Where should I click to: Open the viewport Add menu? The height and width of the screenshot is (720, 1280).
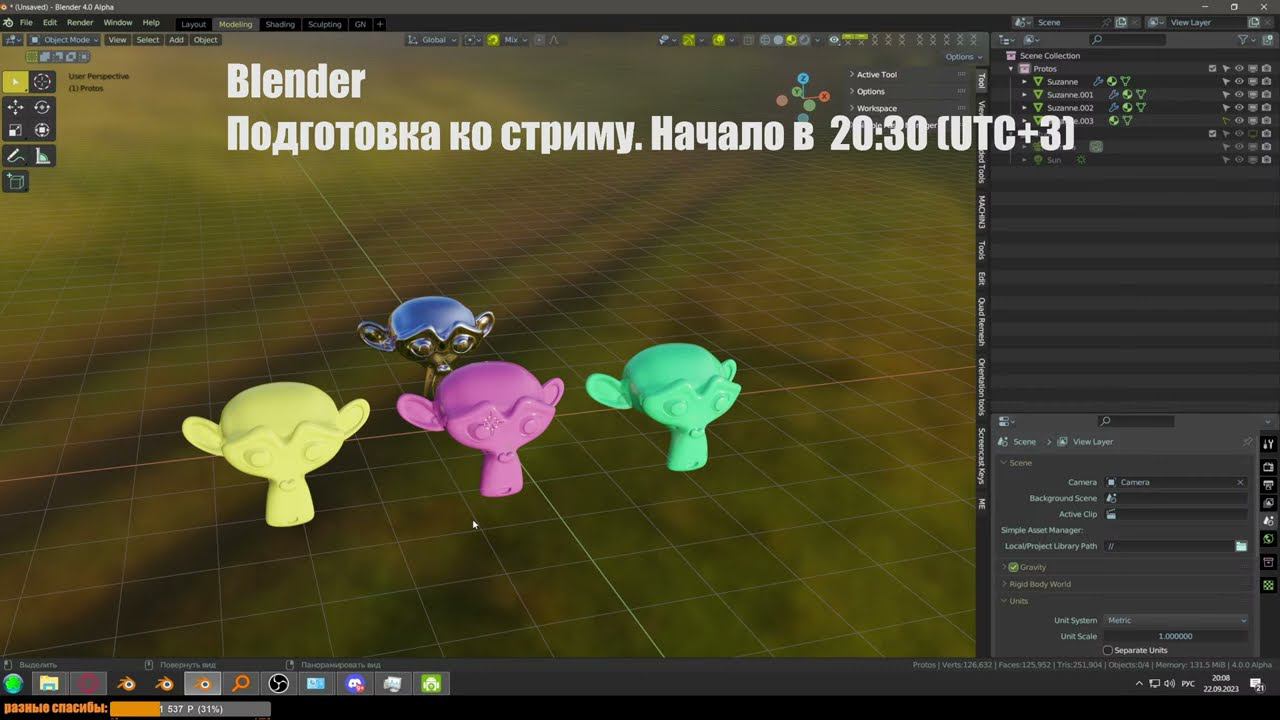coord(176,40)
